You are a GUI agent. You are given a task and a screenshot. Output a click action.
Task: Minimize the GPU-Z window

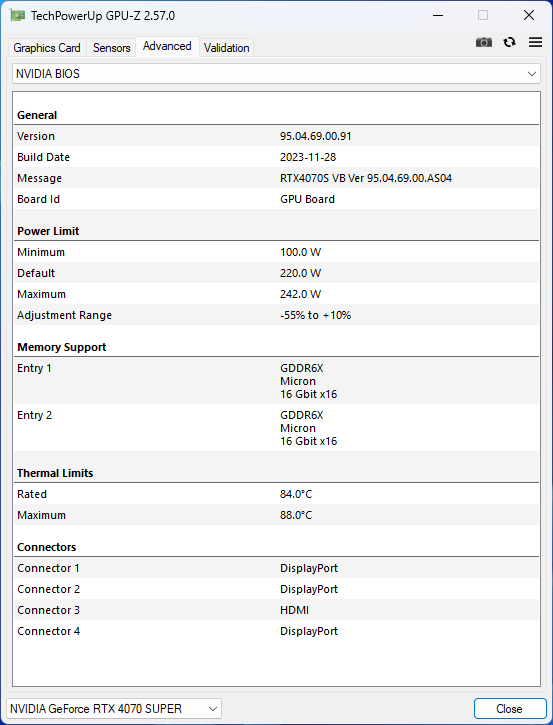click(x=438, y=15)
